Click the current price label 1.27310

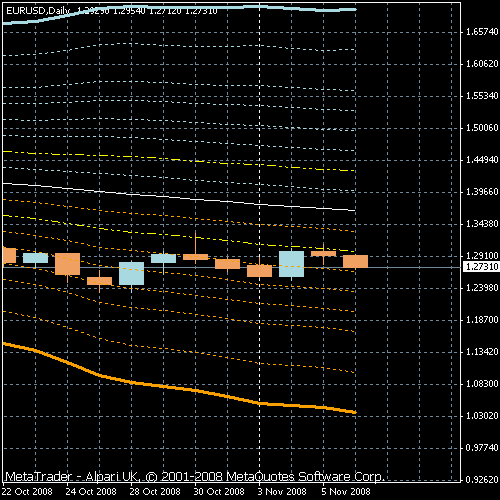coord(482,267)
